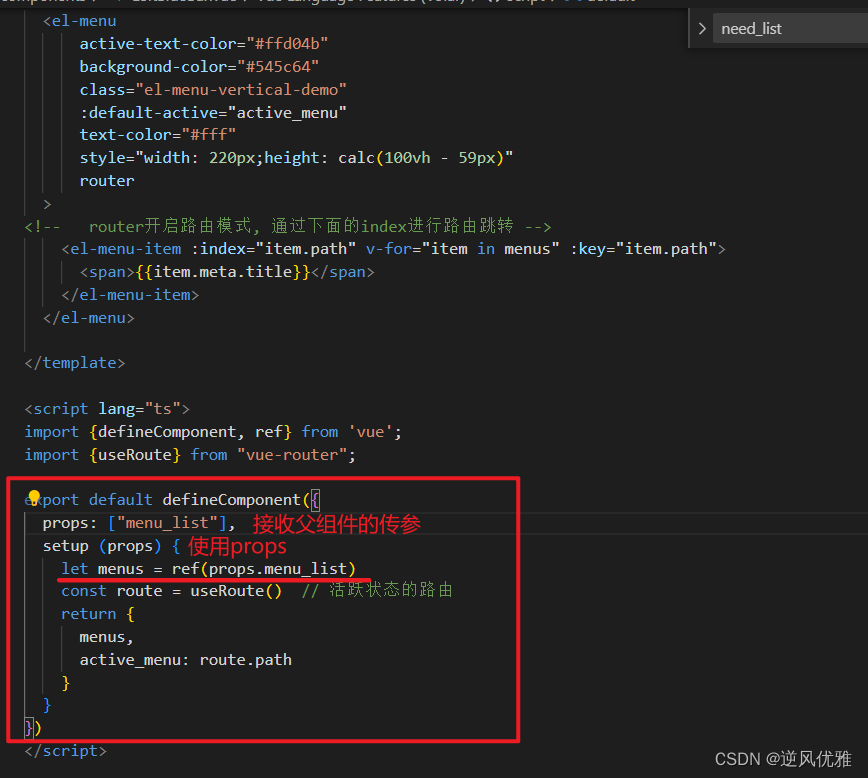Click the closing template tag
The width and height of the screenshot is (868, 778).
coord(74,362)
